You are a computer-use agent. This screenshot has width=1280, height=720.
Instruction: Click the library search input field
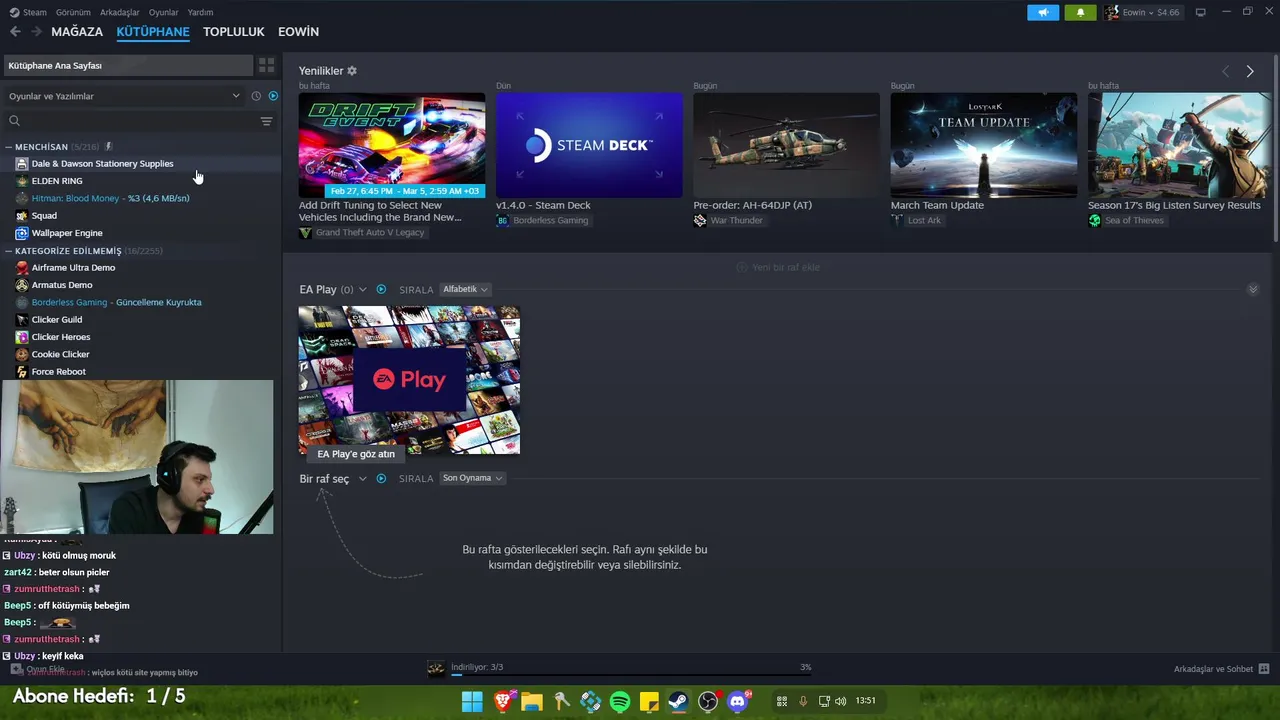click(x=140, y=121)
